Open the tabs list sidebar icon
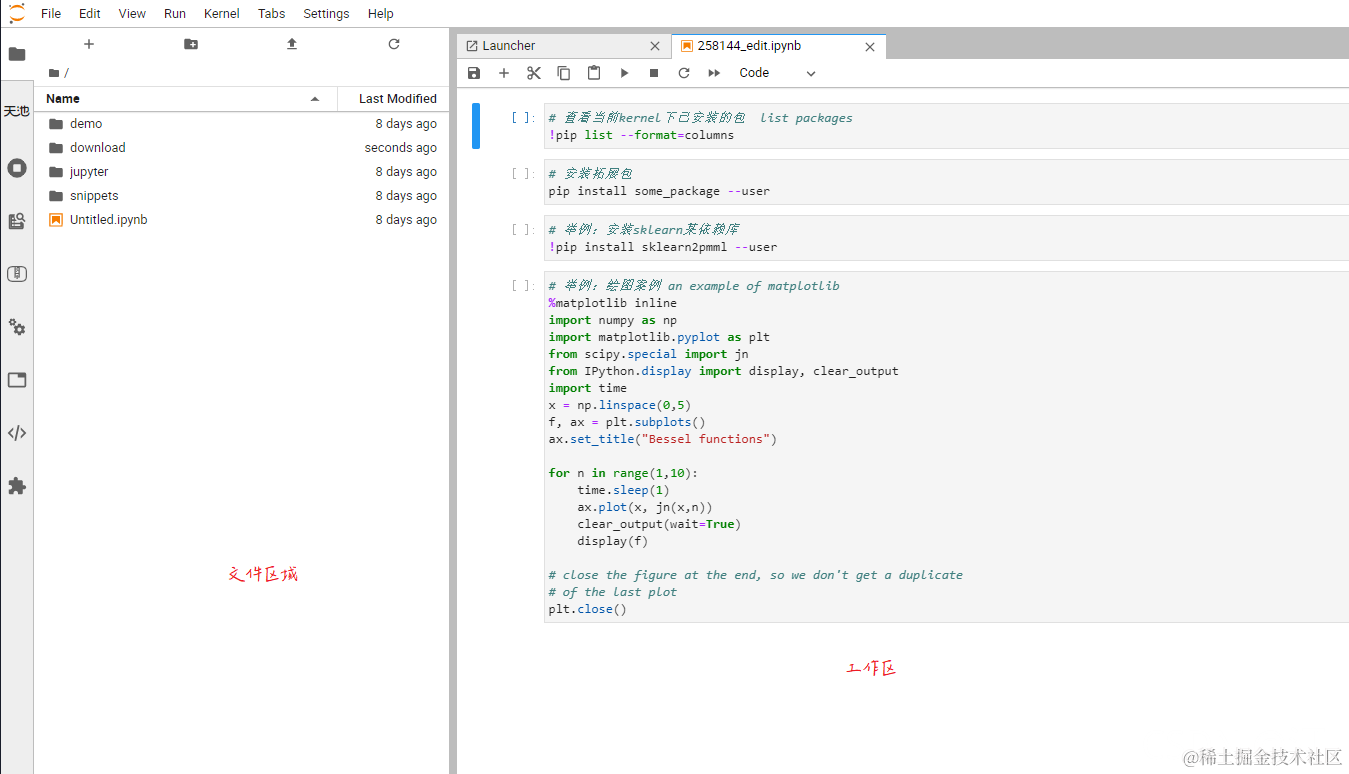The height and width of the screenshot is (774, 1349). (17, 380)
